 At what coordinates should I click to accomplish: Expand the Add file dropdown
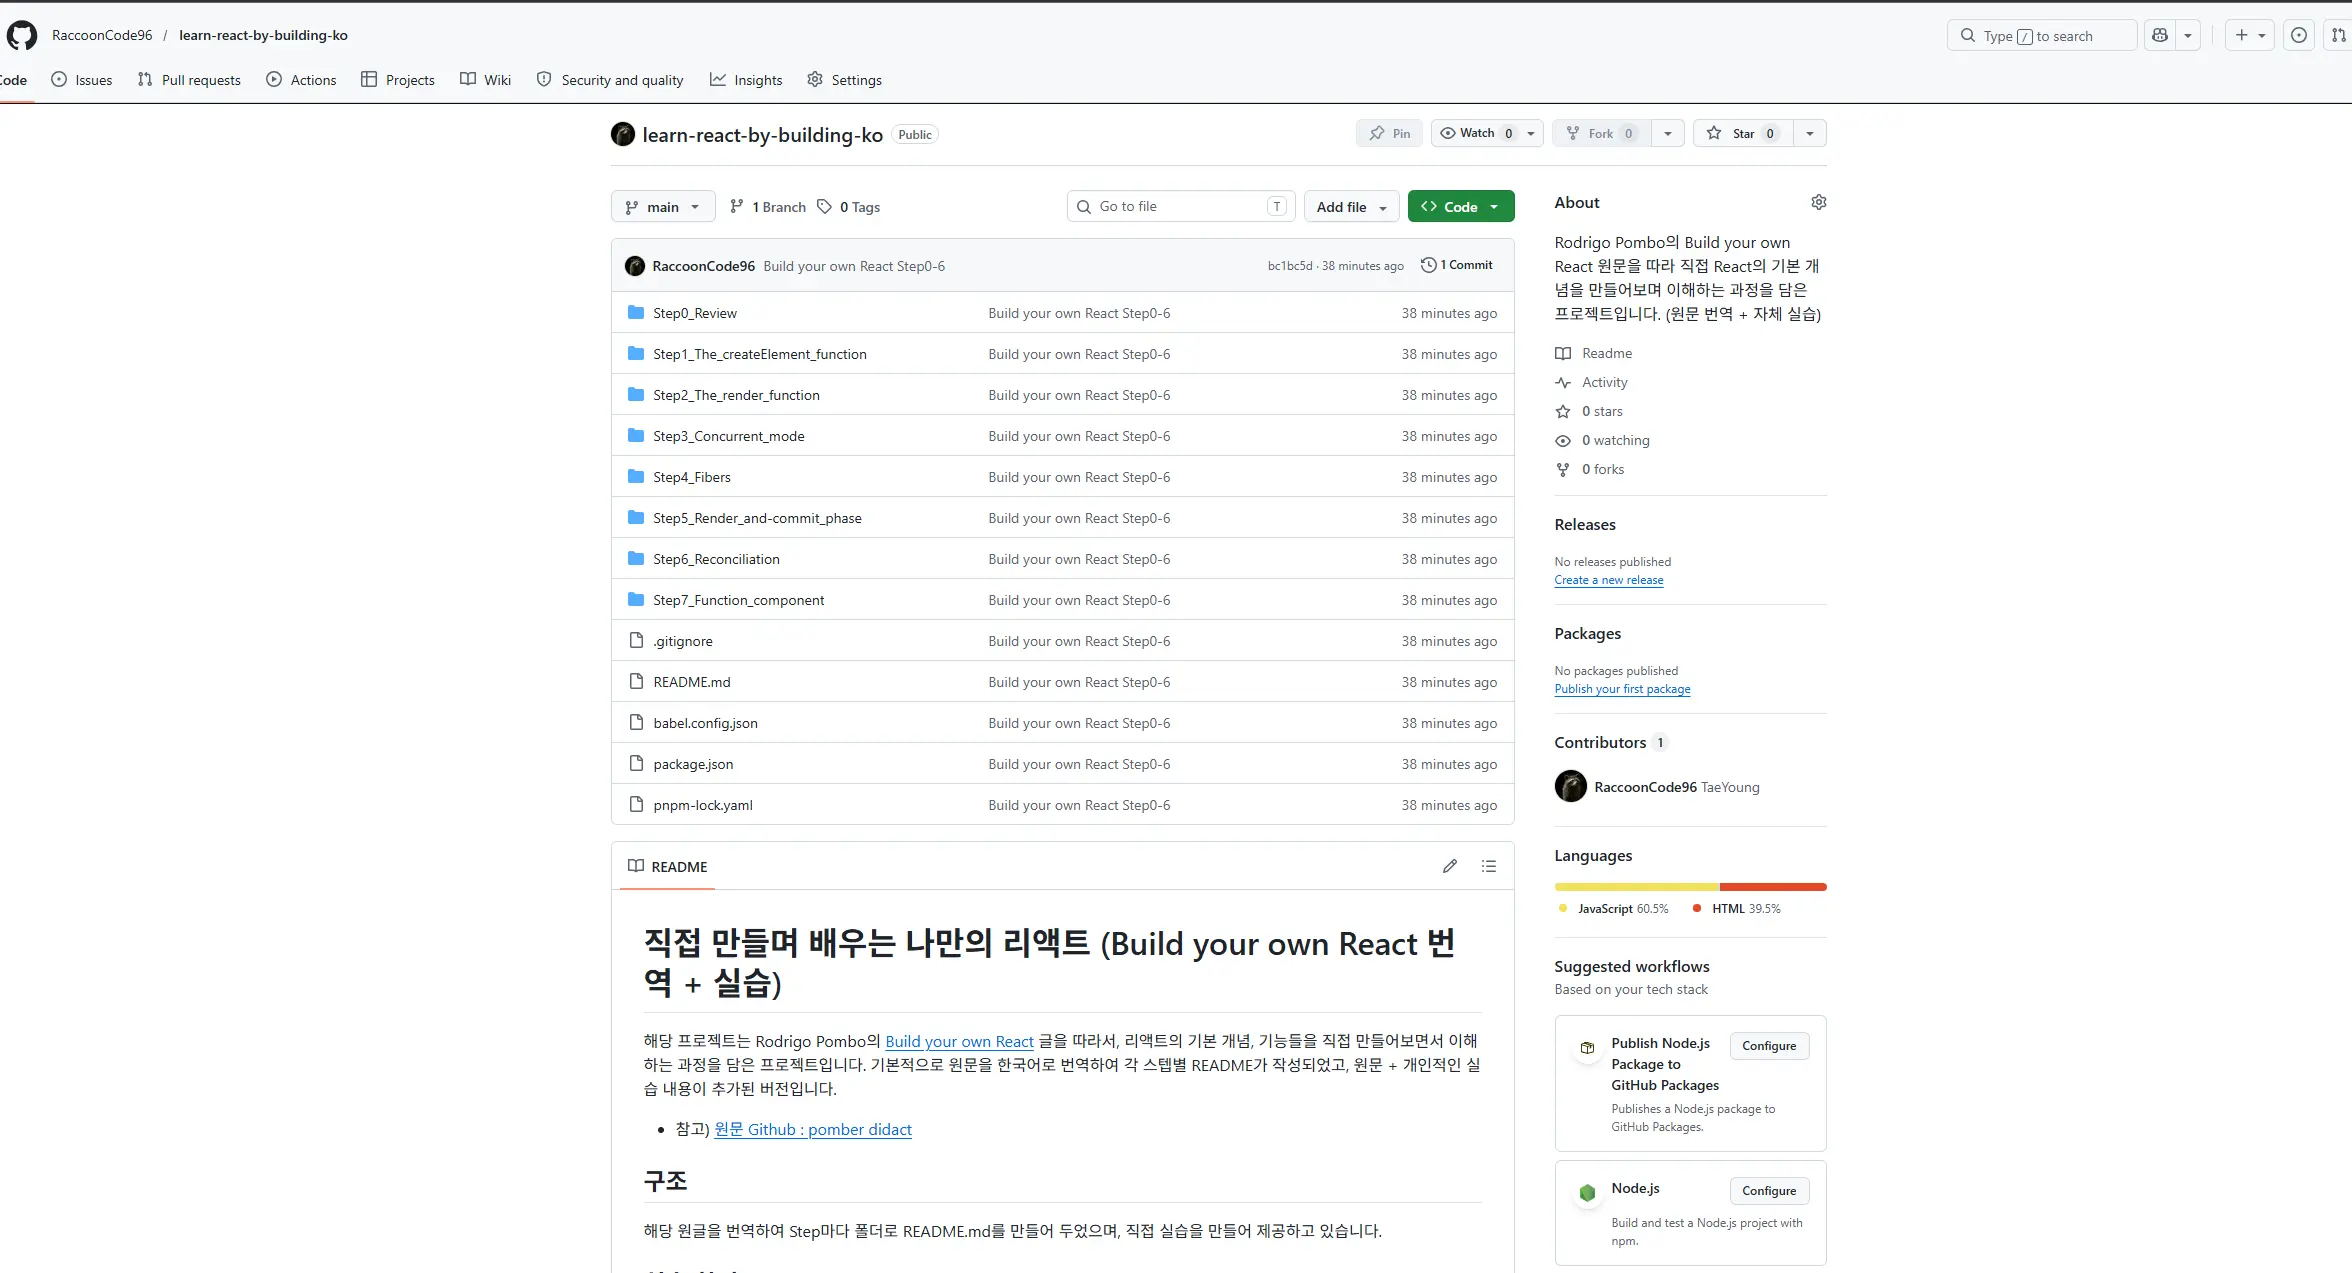(1351, 207)
